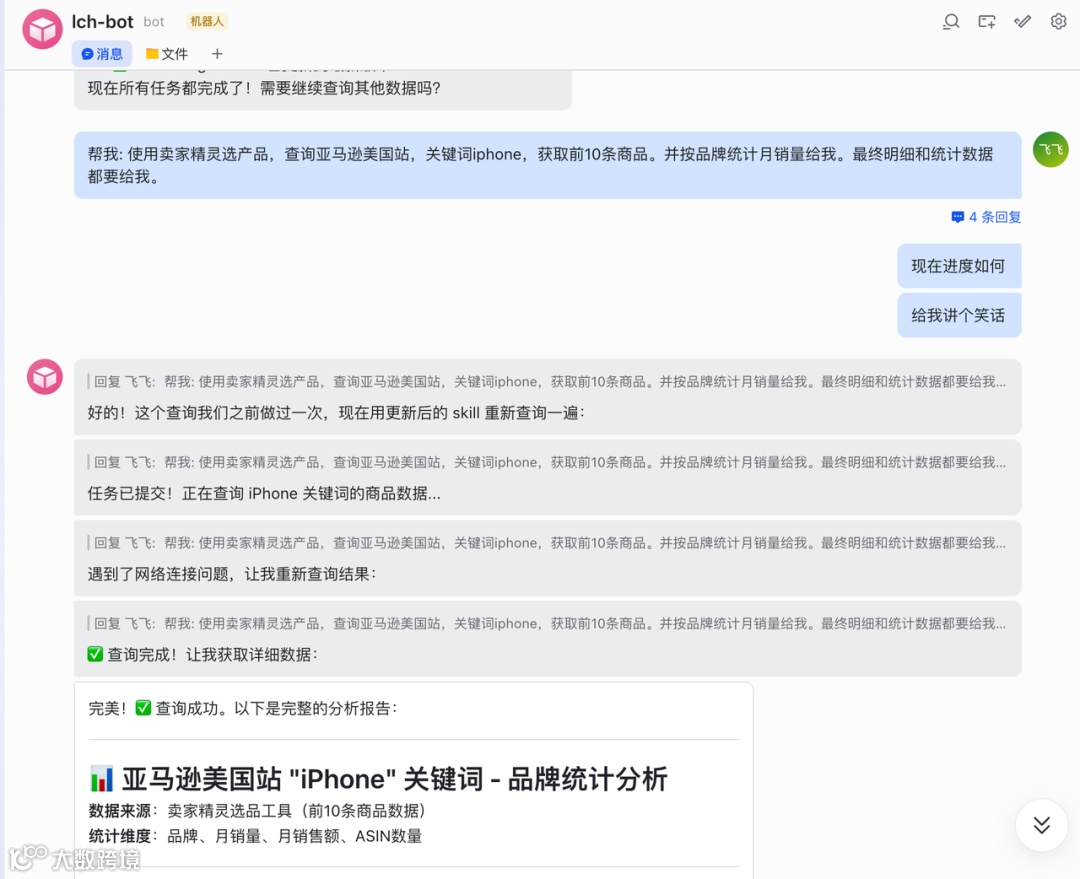Viewport: 1080px width, 879px height.
Task: Open chat settings gear icon
Action: pyautogui.click(x=1059, y=21)
